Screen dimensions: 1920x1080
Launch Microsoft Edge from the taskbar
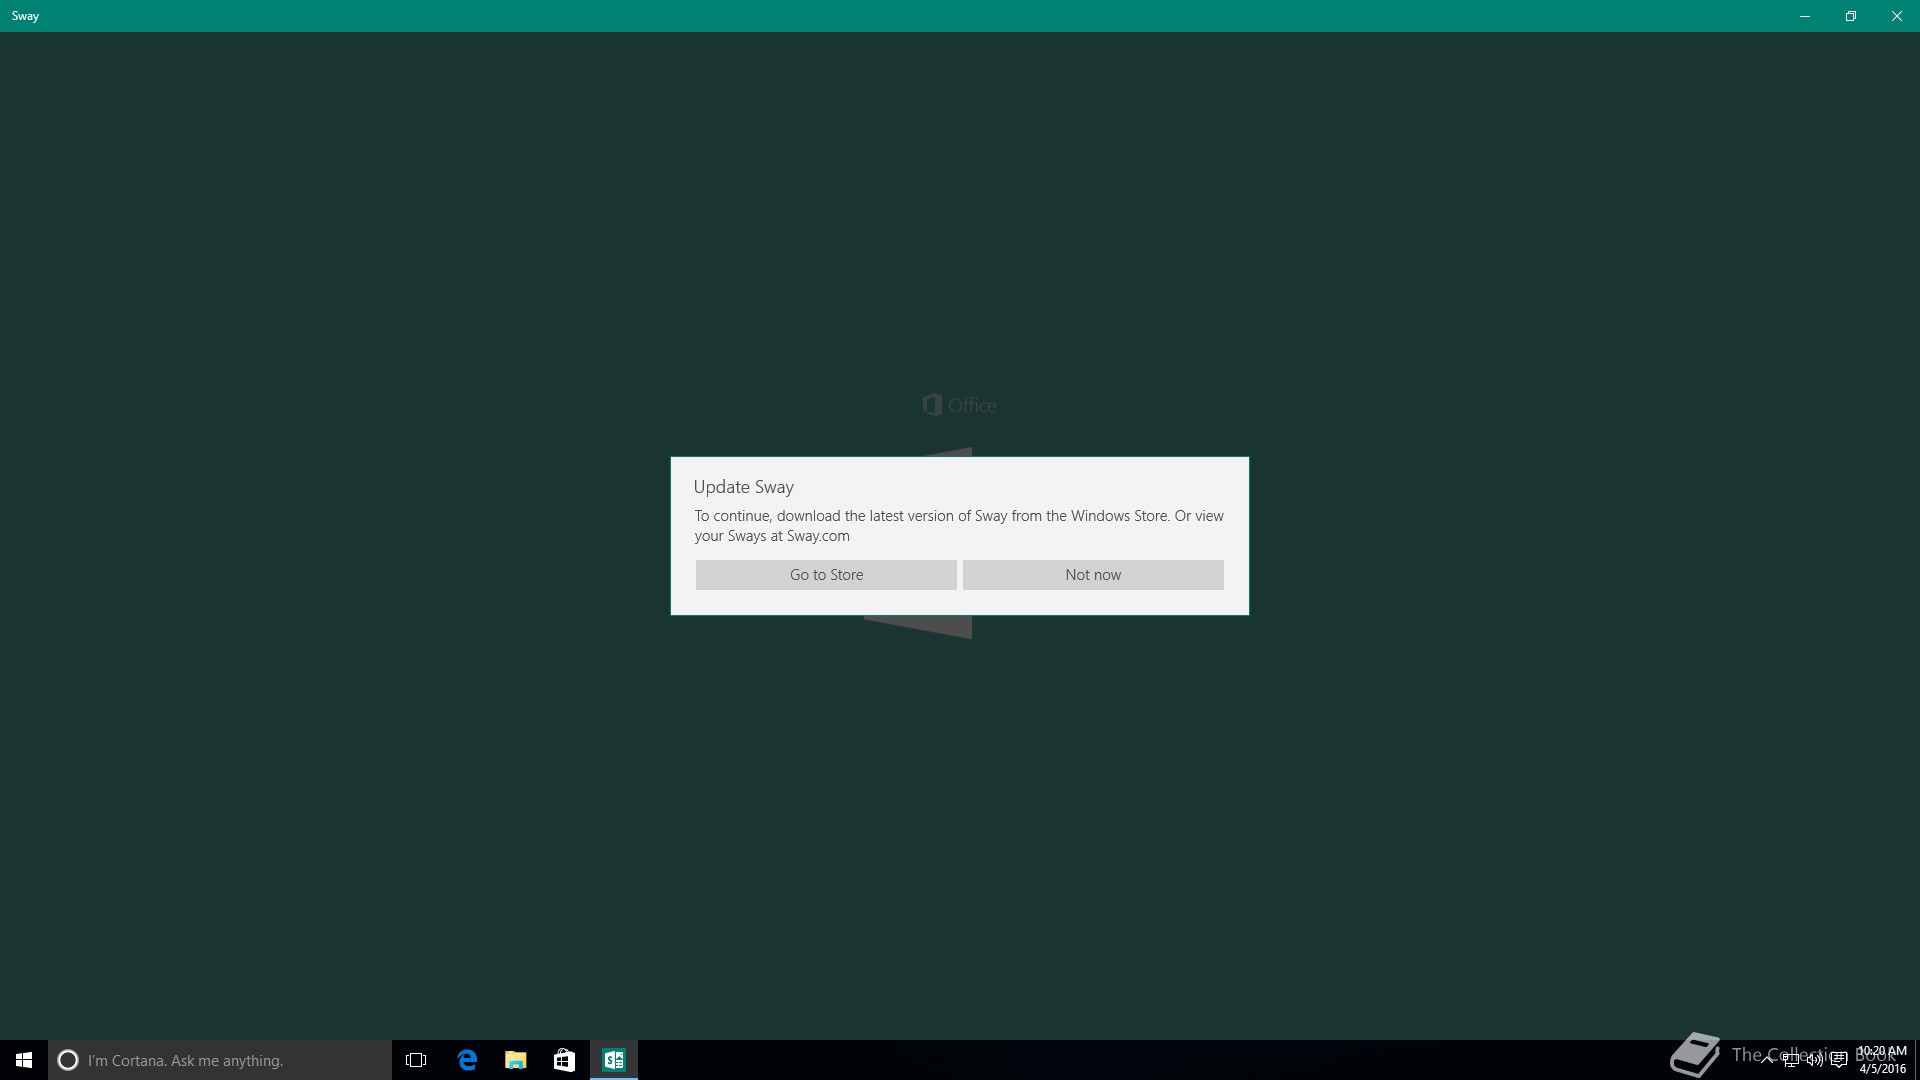[x=467, y=1060]
